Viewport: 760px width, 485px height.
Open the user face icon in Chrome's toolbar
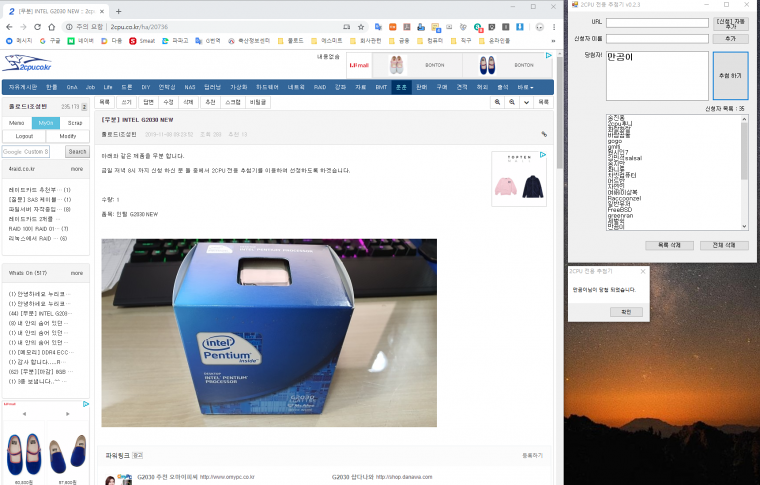(539, 27)
